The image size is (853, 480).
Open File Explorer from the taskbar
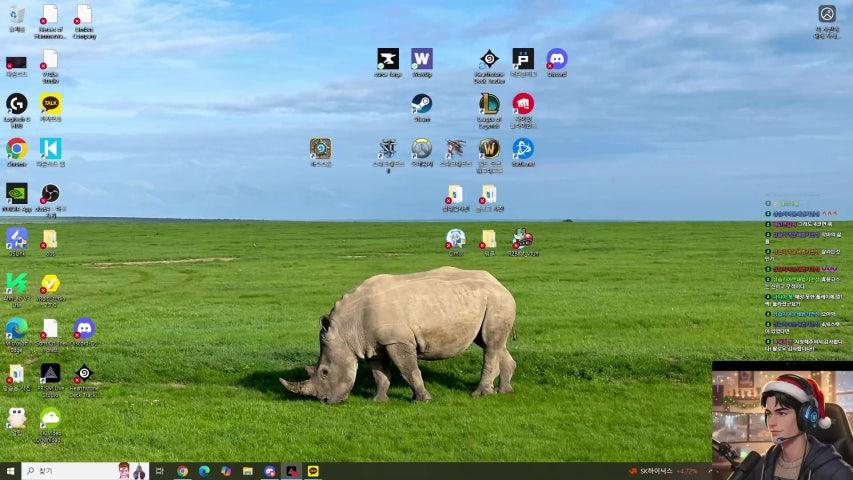pos(247,471)
